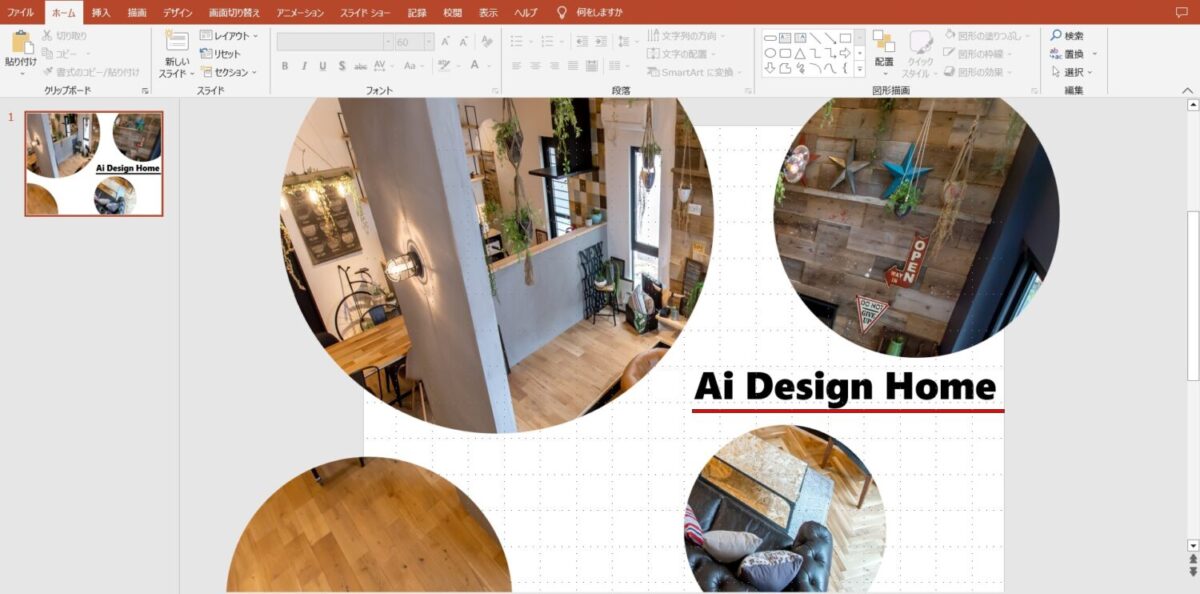Toggle text shadow (S) formatting
Image resolution: width=1200 pixels, height=594 pixels.
tap(342, 66)
